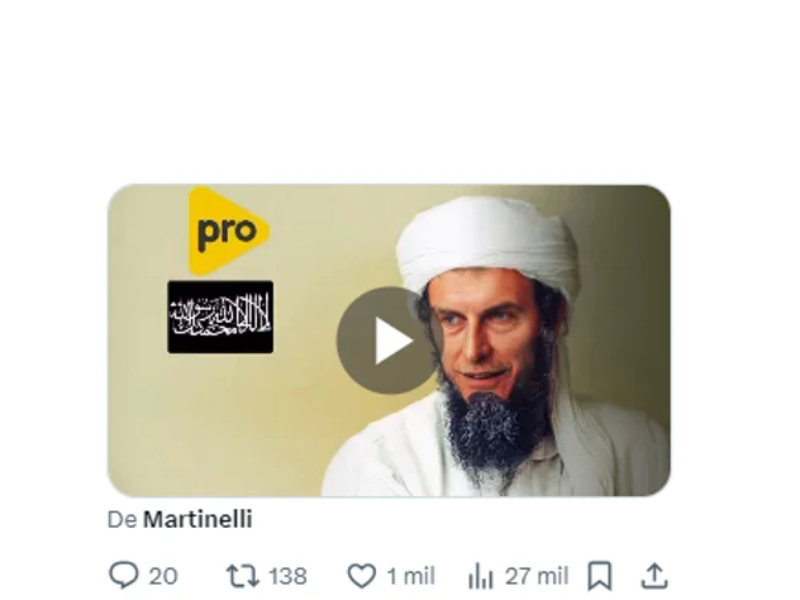800x600 pixels.
Task: Open the Martinelli video author link
Action: click(198, 519)
